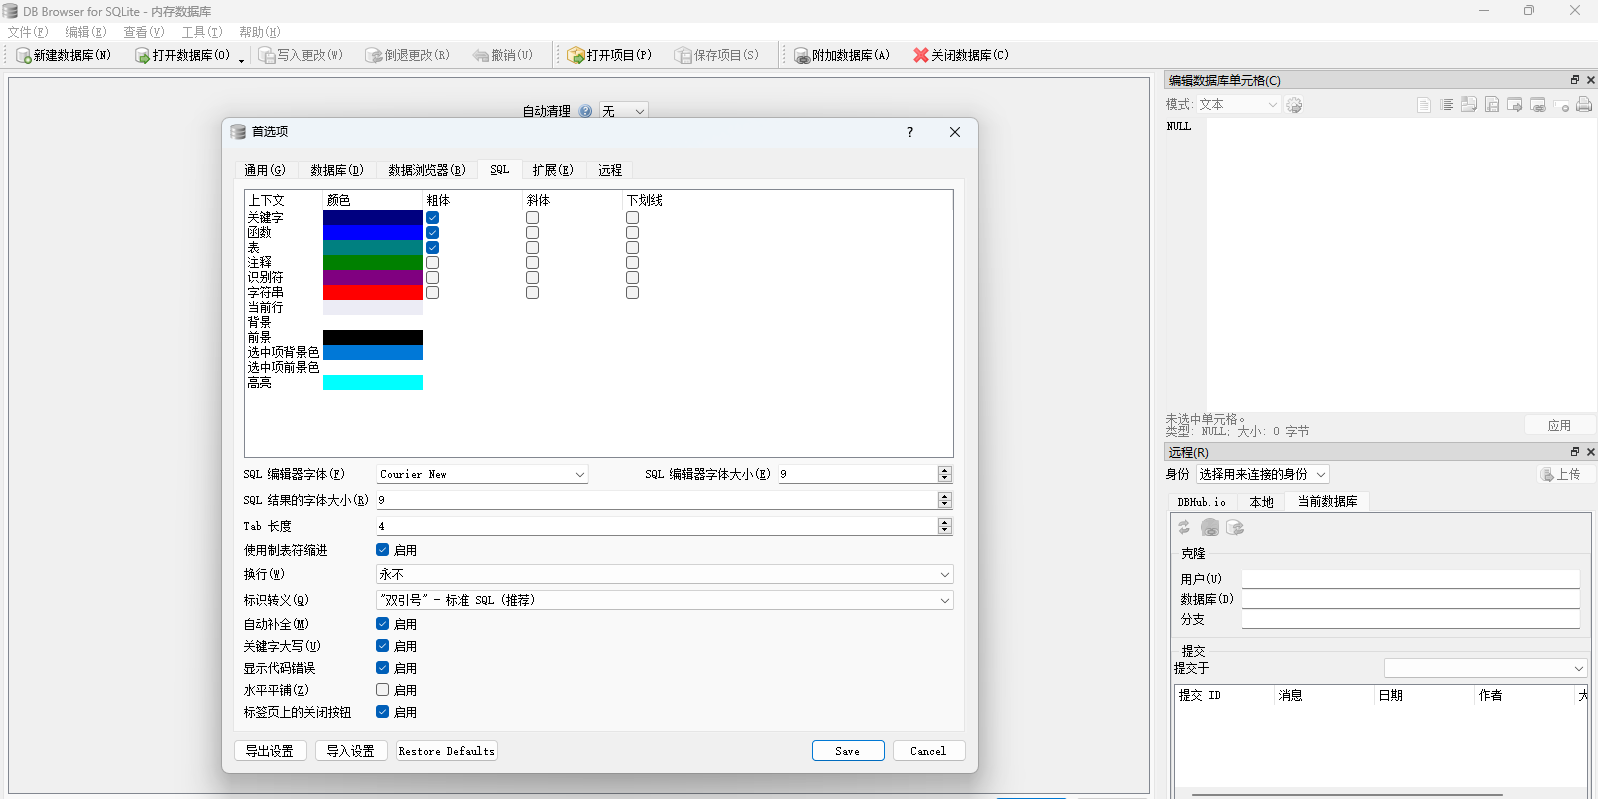
Task: Click the text lines icon in cell editor toolbar
Action: click(1447, 105)
